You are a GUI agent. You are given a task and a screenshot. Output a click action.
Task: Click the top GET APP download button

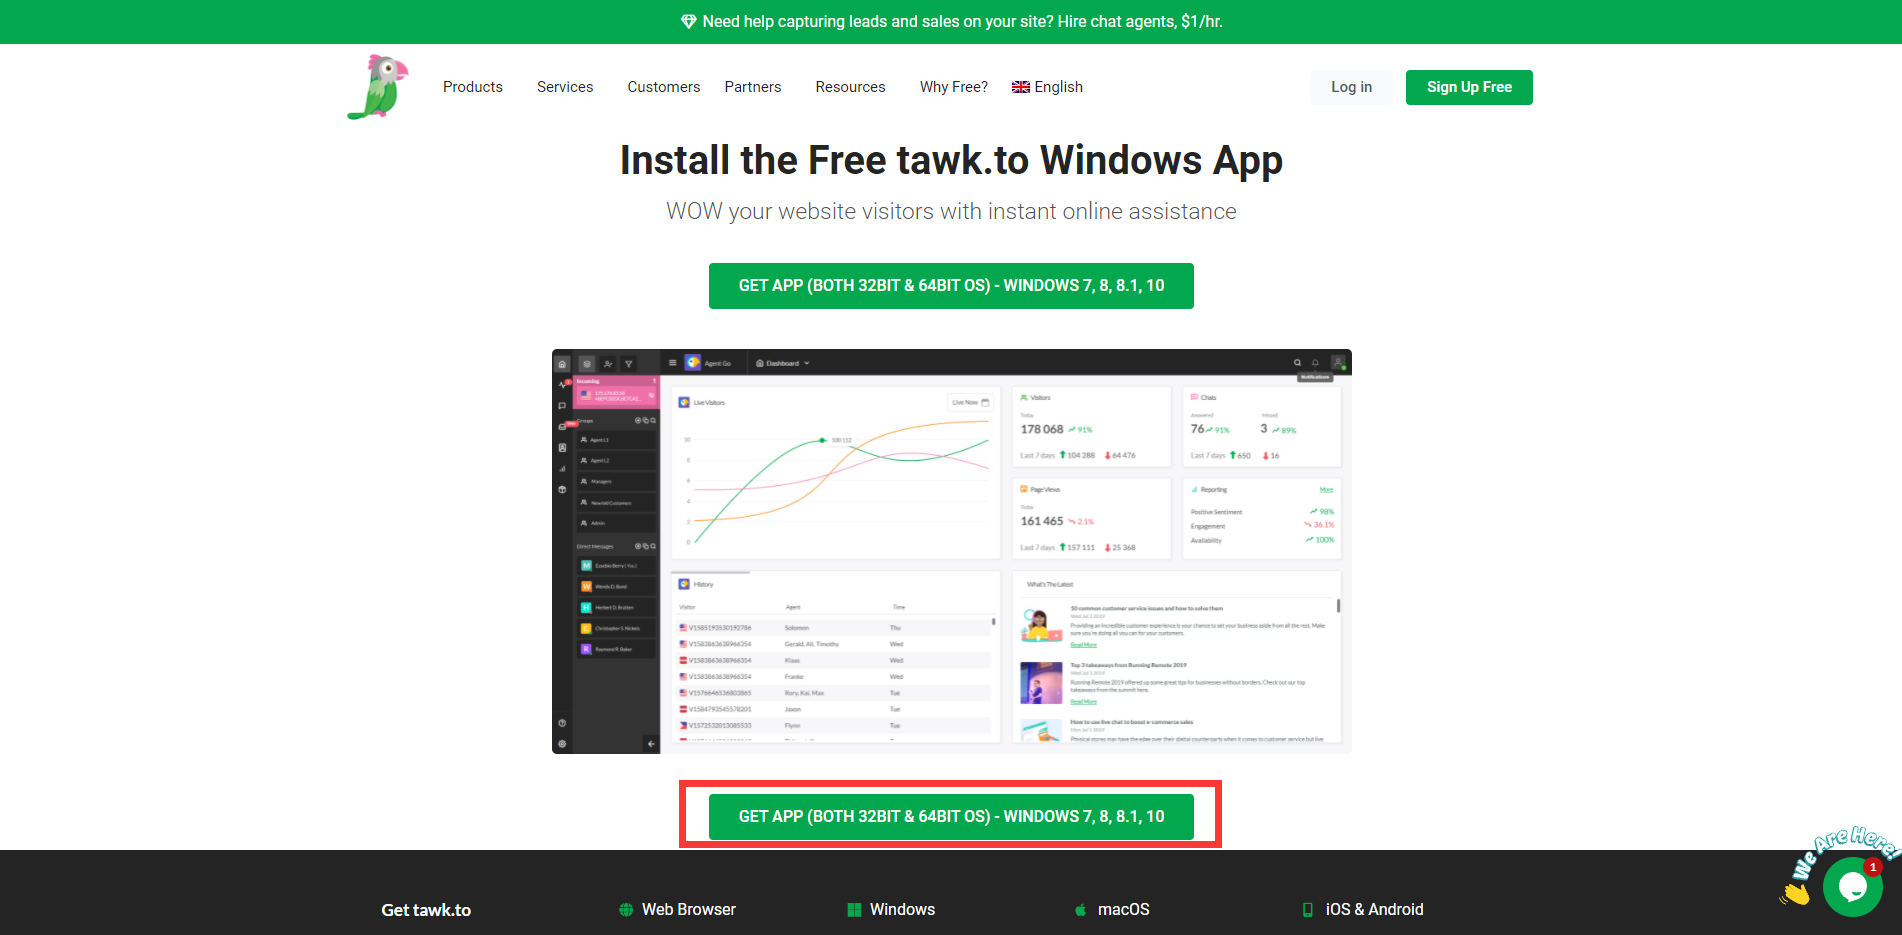pos(951,286)
